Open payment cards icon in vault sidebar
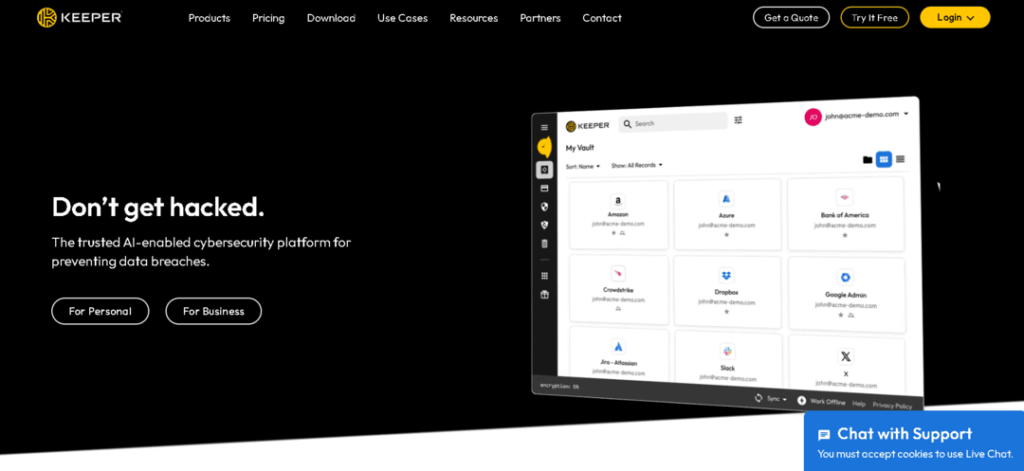Image resolution: width=1024 pixels, height=471 pixels. pos(545,188)
